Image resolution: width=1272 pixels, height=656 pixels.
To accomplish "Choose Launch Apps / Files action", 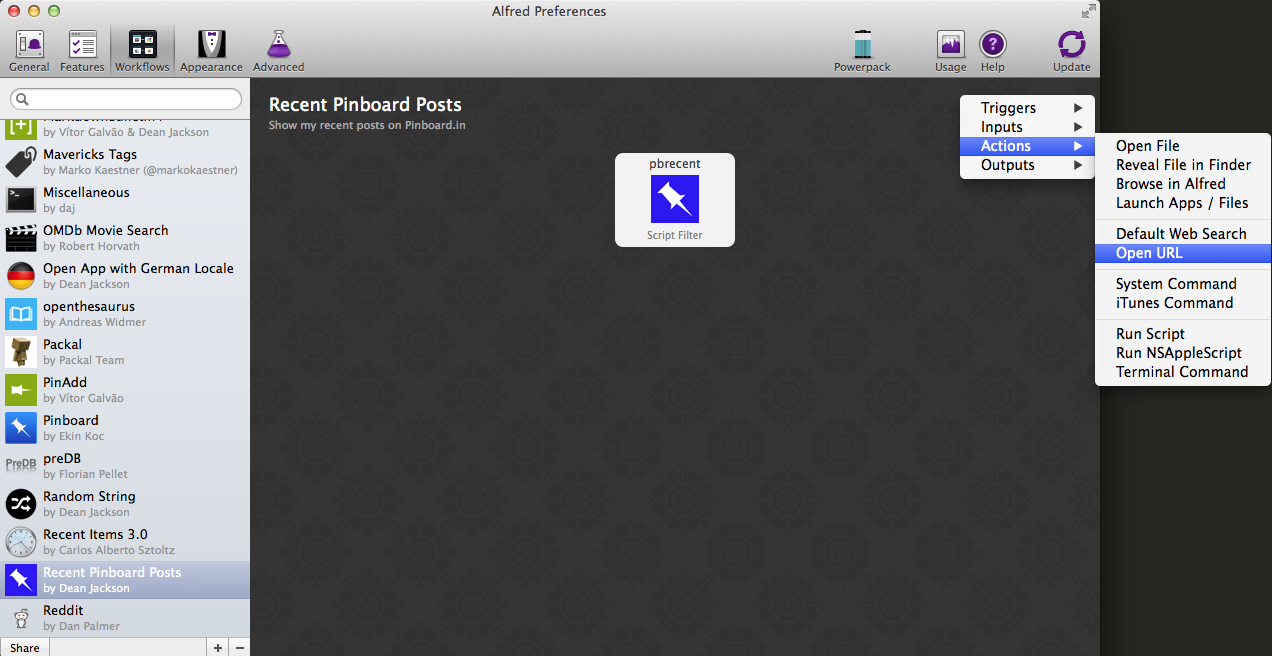I will [1183, 203].
